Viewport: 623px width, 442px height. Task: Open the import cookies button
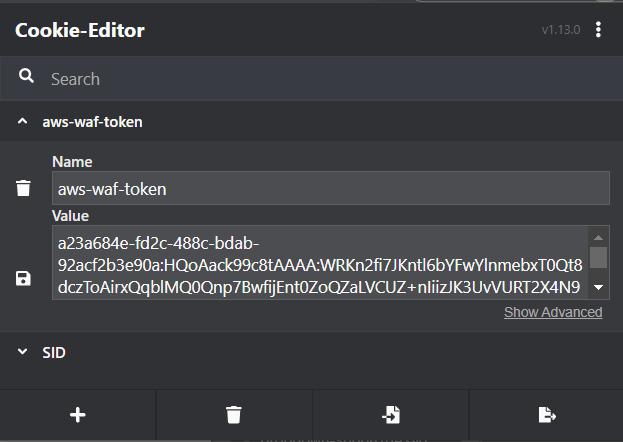pyautogui.click(x=391, y=415)
